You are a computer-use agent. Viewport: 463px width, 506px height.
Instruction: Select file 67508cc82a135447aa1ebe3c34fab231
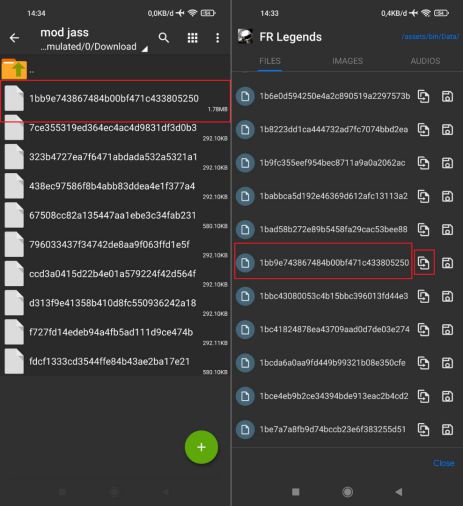(115, 216)
